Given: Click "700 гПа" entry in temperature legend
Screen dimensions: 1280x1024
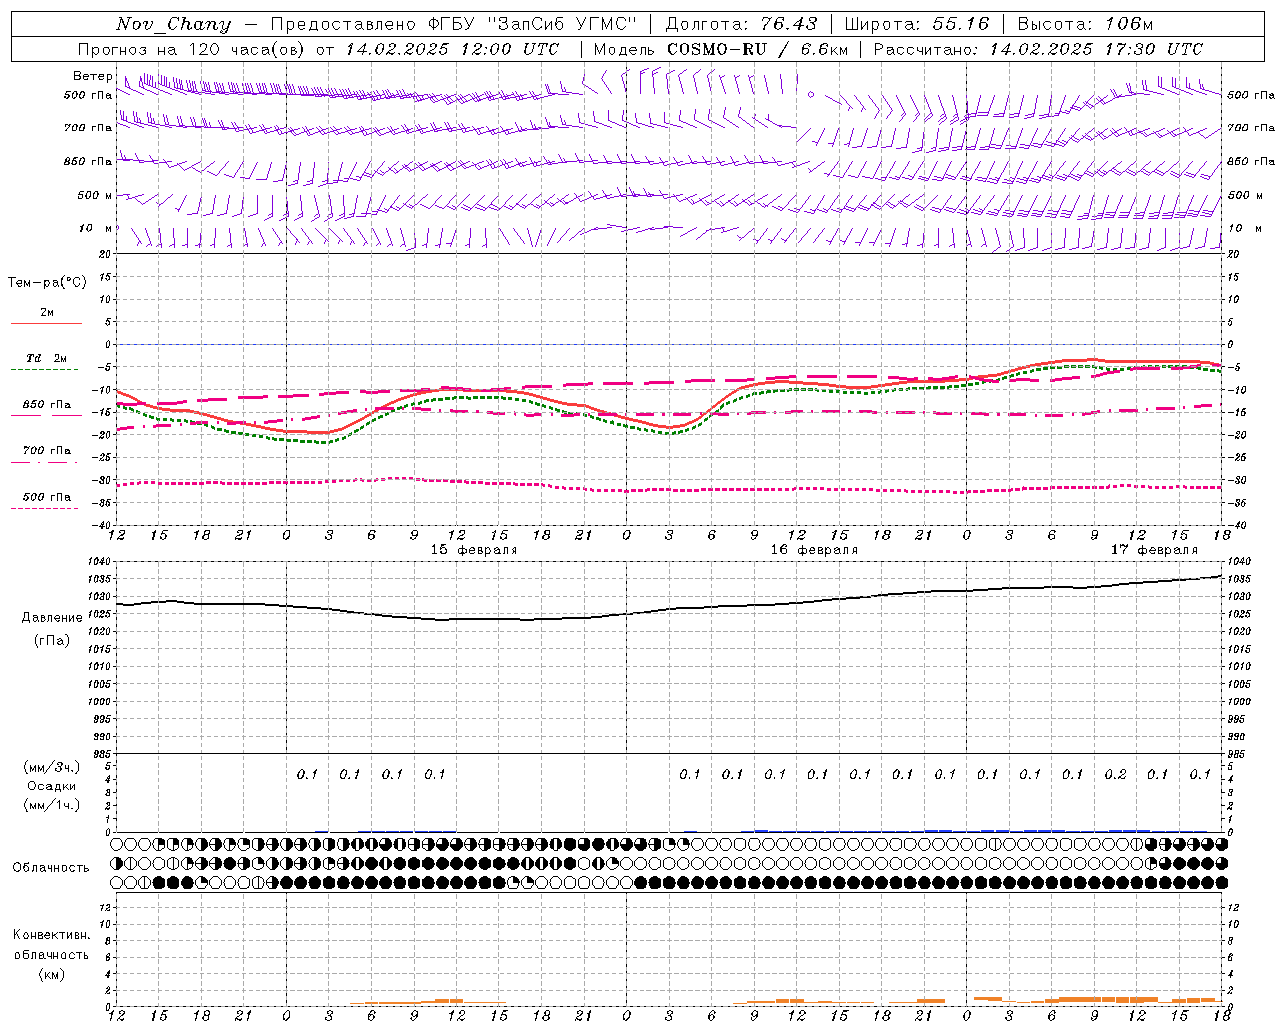Looking at the screenshot, I should (47, 451).
